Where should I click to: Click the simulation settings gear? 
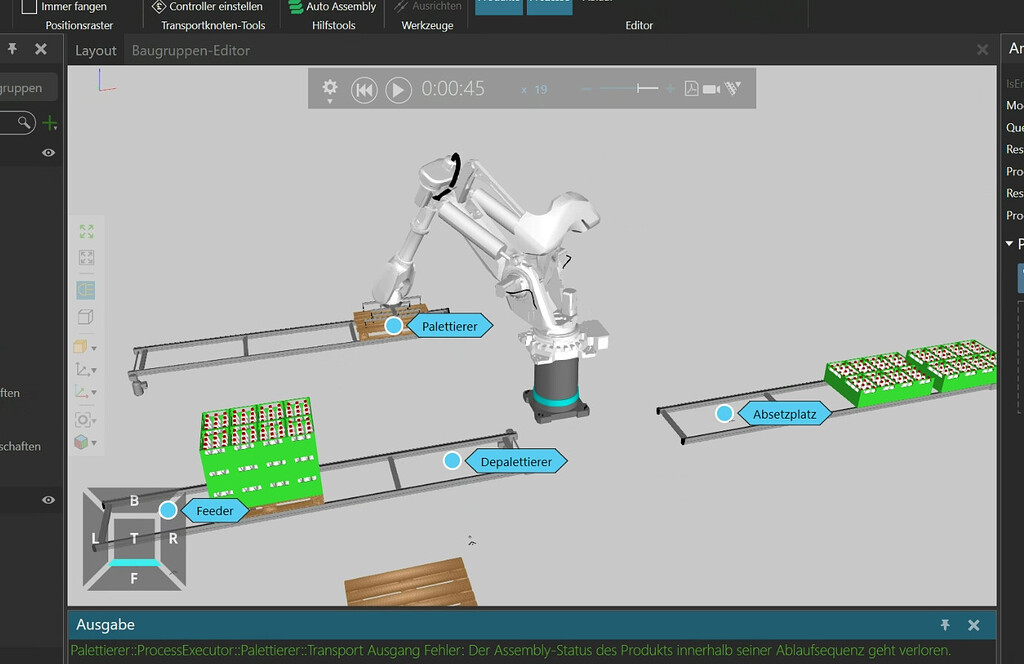tap(330, 88)
